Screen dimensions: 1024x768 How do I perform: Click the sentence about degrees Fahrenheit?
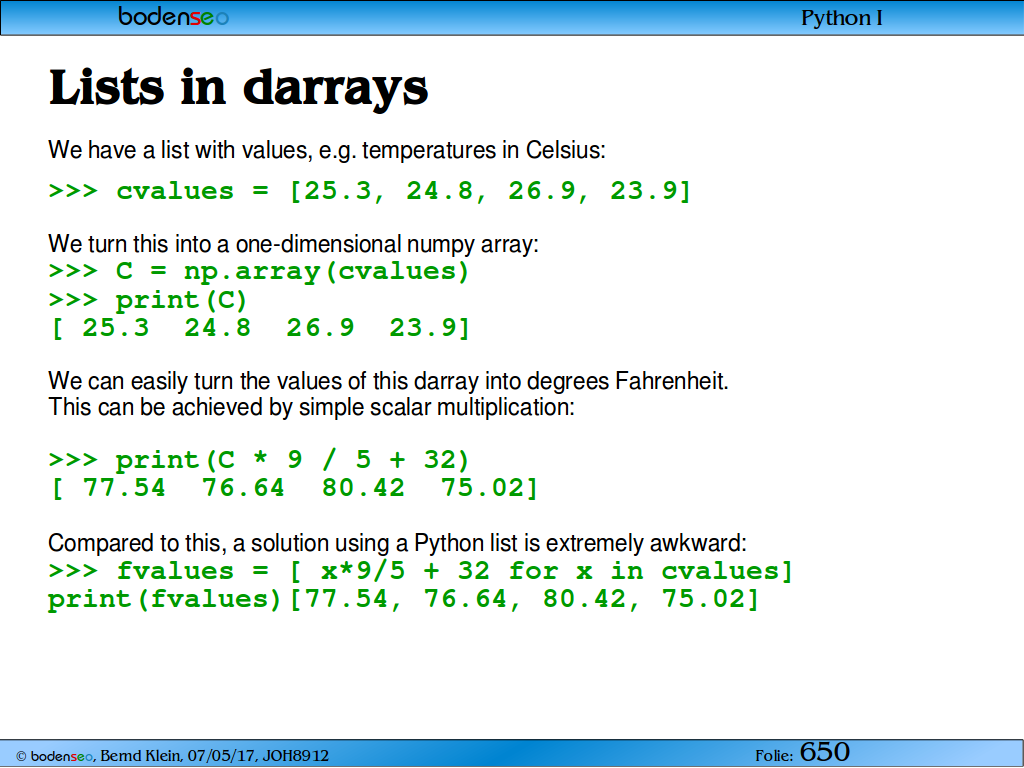tap(389, 381)
